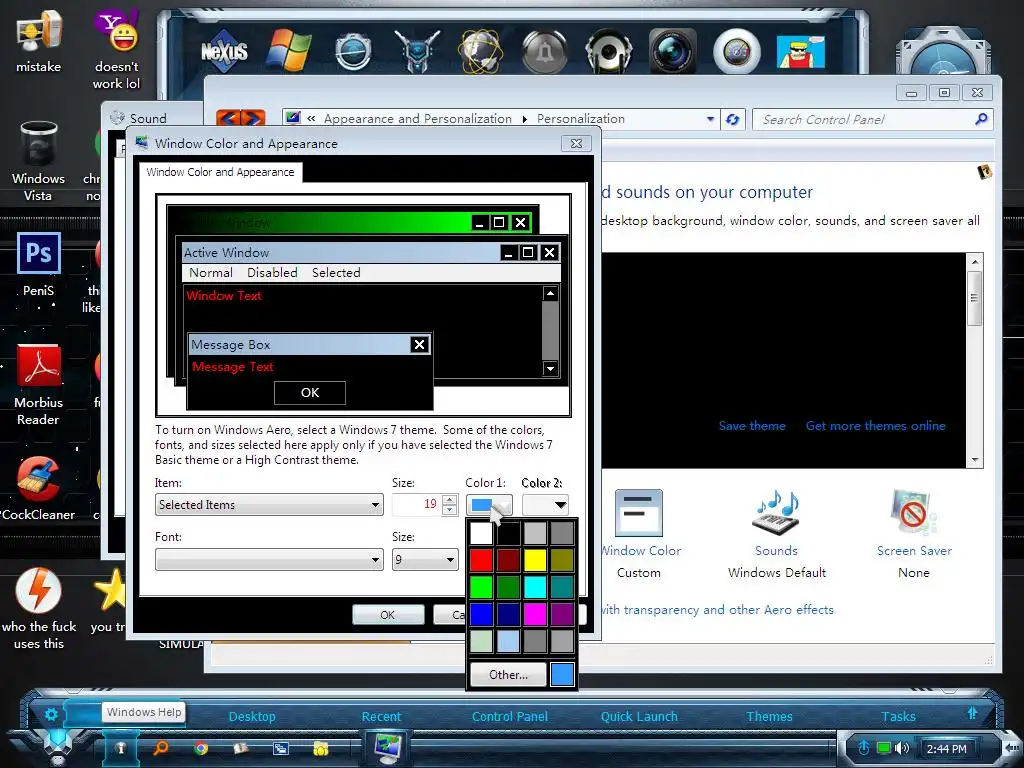Pick the magenta swatch in the color palette
Image resolution: width=1024 pixels, height=768 pixels.
tap(535, 614)
